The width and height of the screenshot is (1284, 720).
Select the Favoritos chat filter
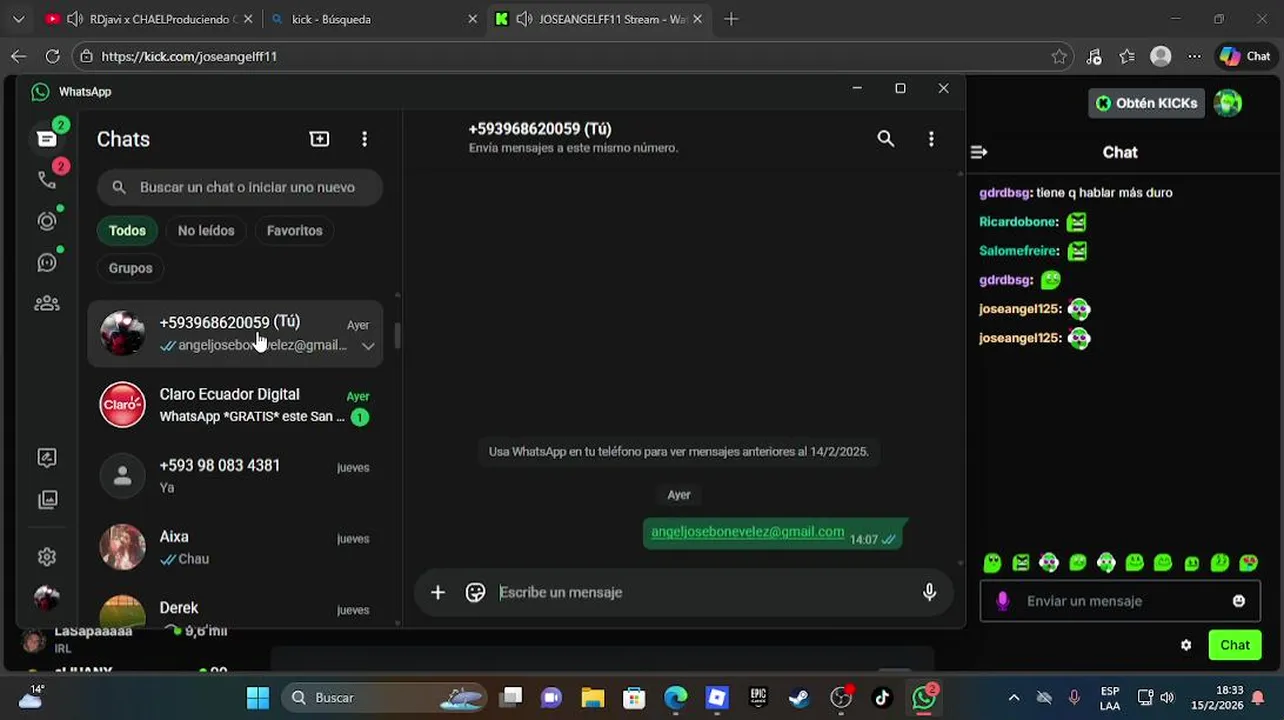[x=294, y=230]
